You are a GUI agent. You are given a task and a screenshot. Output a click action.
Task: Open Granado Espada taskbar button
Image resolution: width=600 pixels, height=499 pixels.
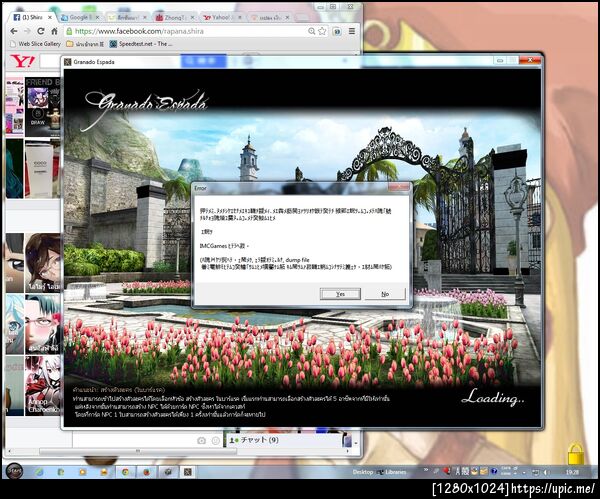pyautogui.click(x=188, y=472)
